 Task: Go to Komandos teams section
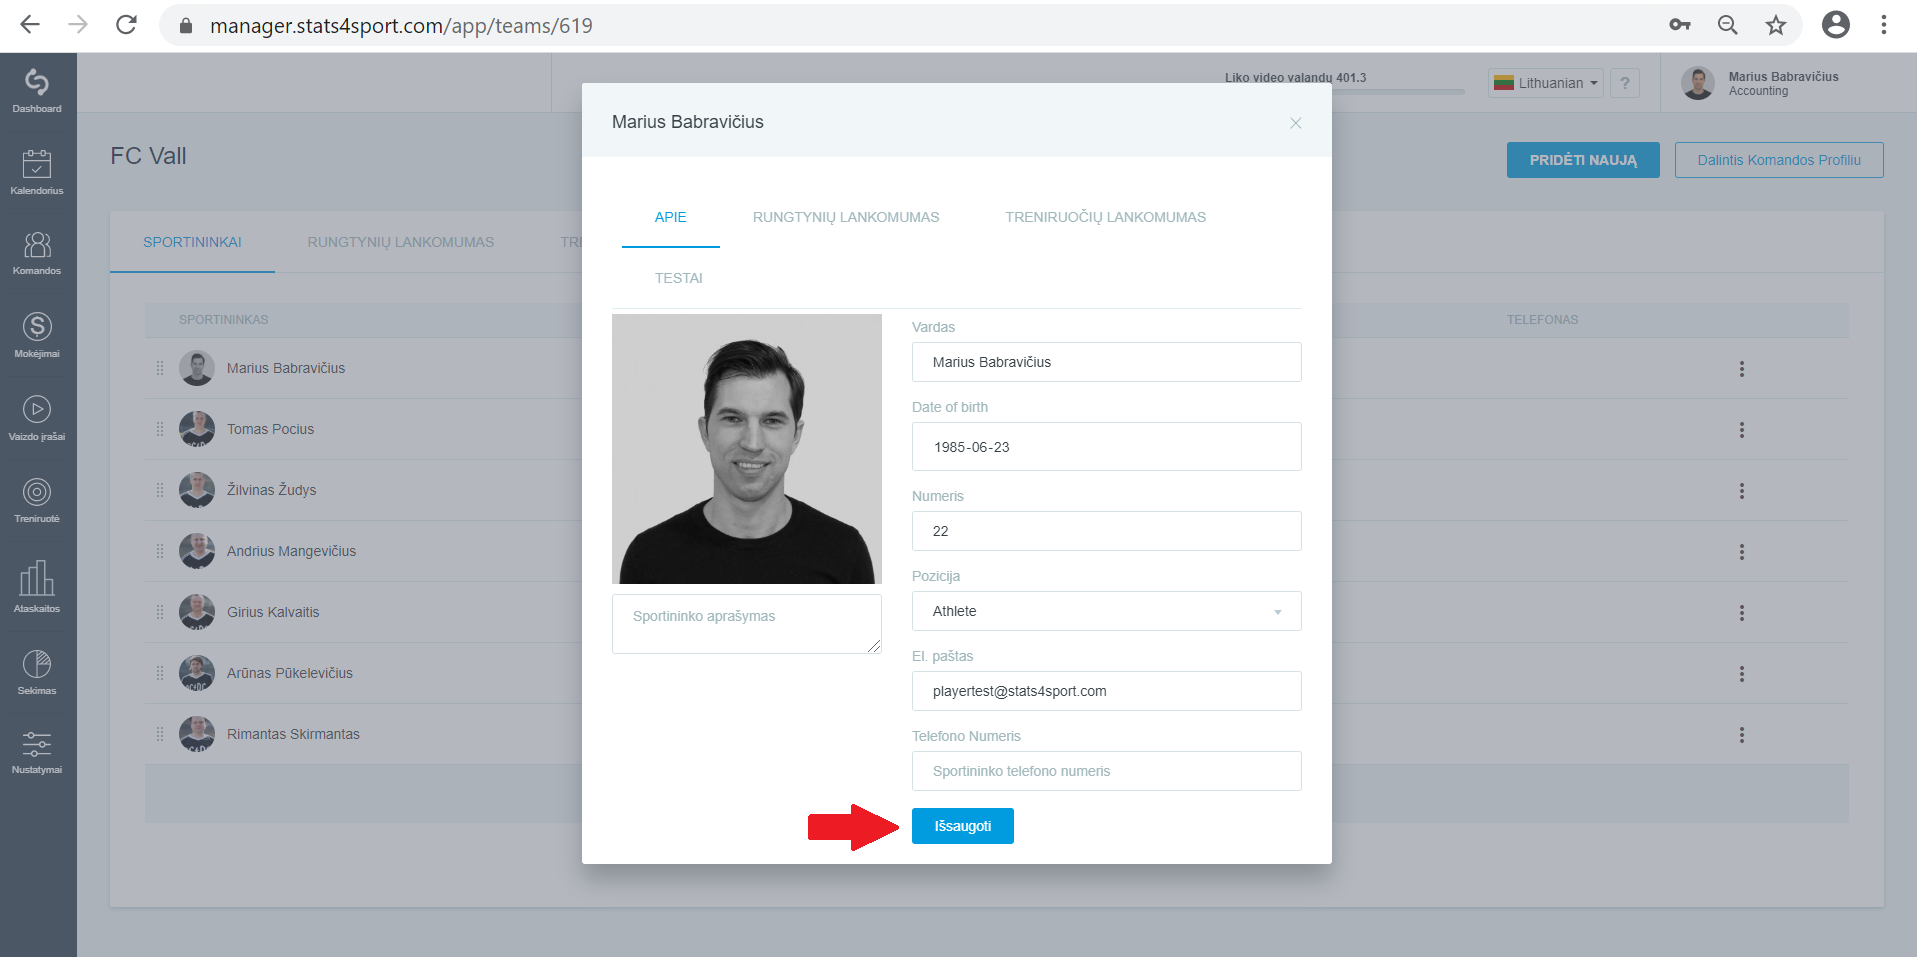click(x=37, y=253)
